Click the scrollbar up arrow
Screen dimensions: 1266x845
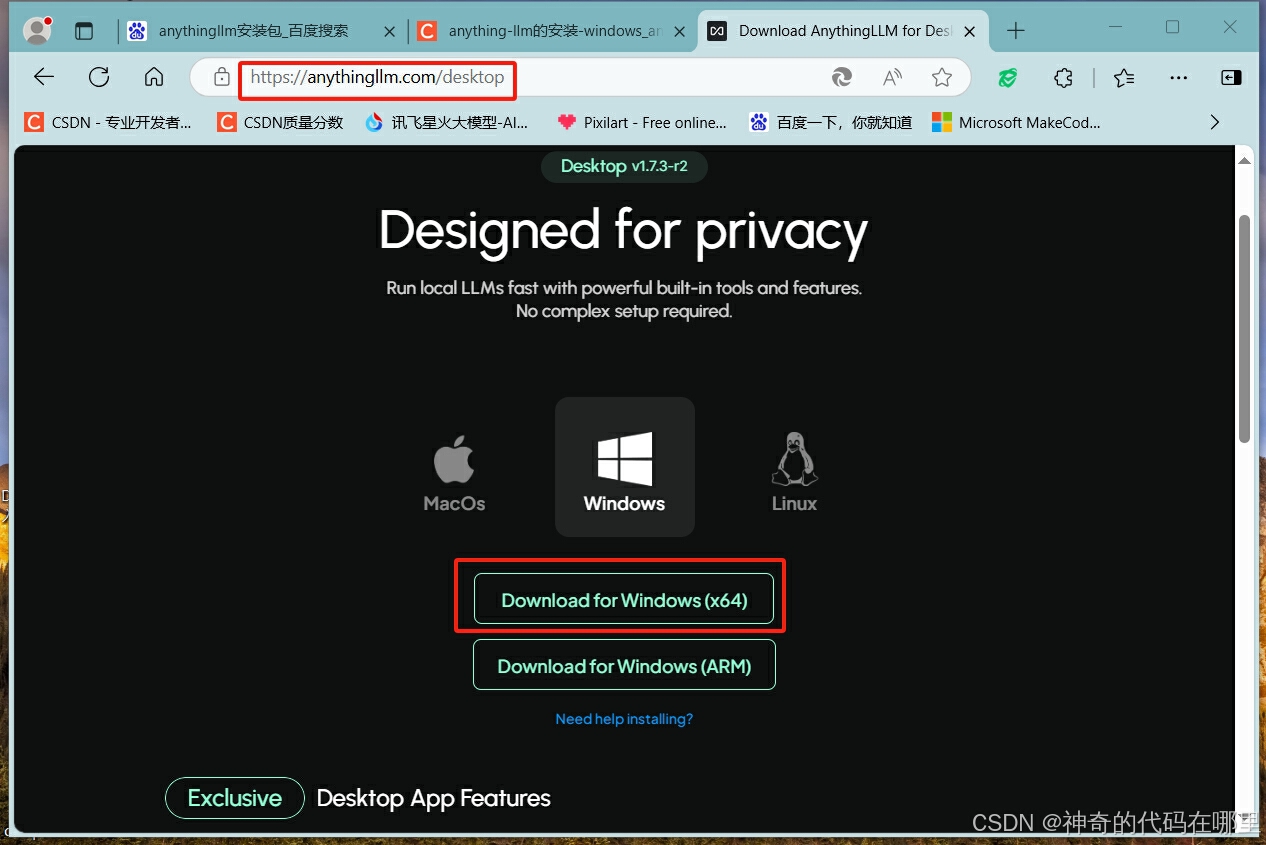click(x=1245, y=159)
